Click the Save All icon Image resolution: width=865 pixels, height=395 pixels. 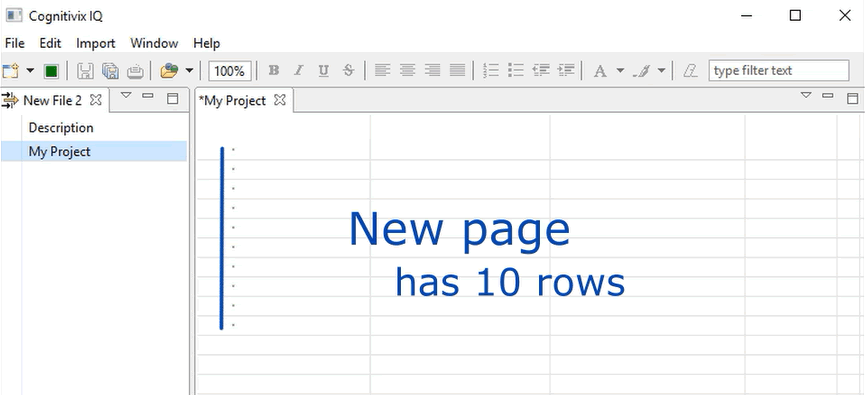(110, 71)
